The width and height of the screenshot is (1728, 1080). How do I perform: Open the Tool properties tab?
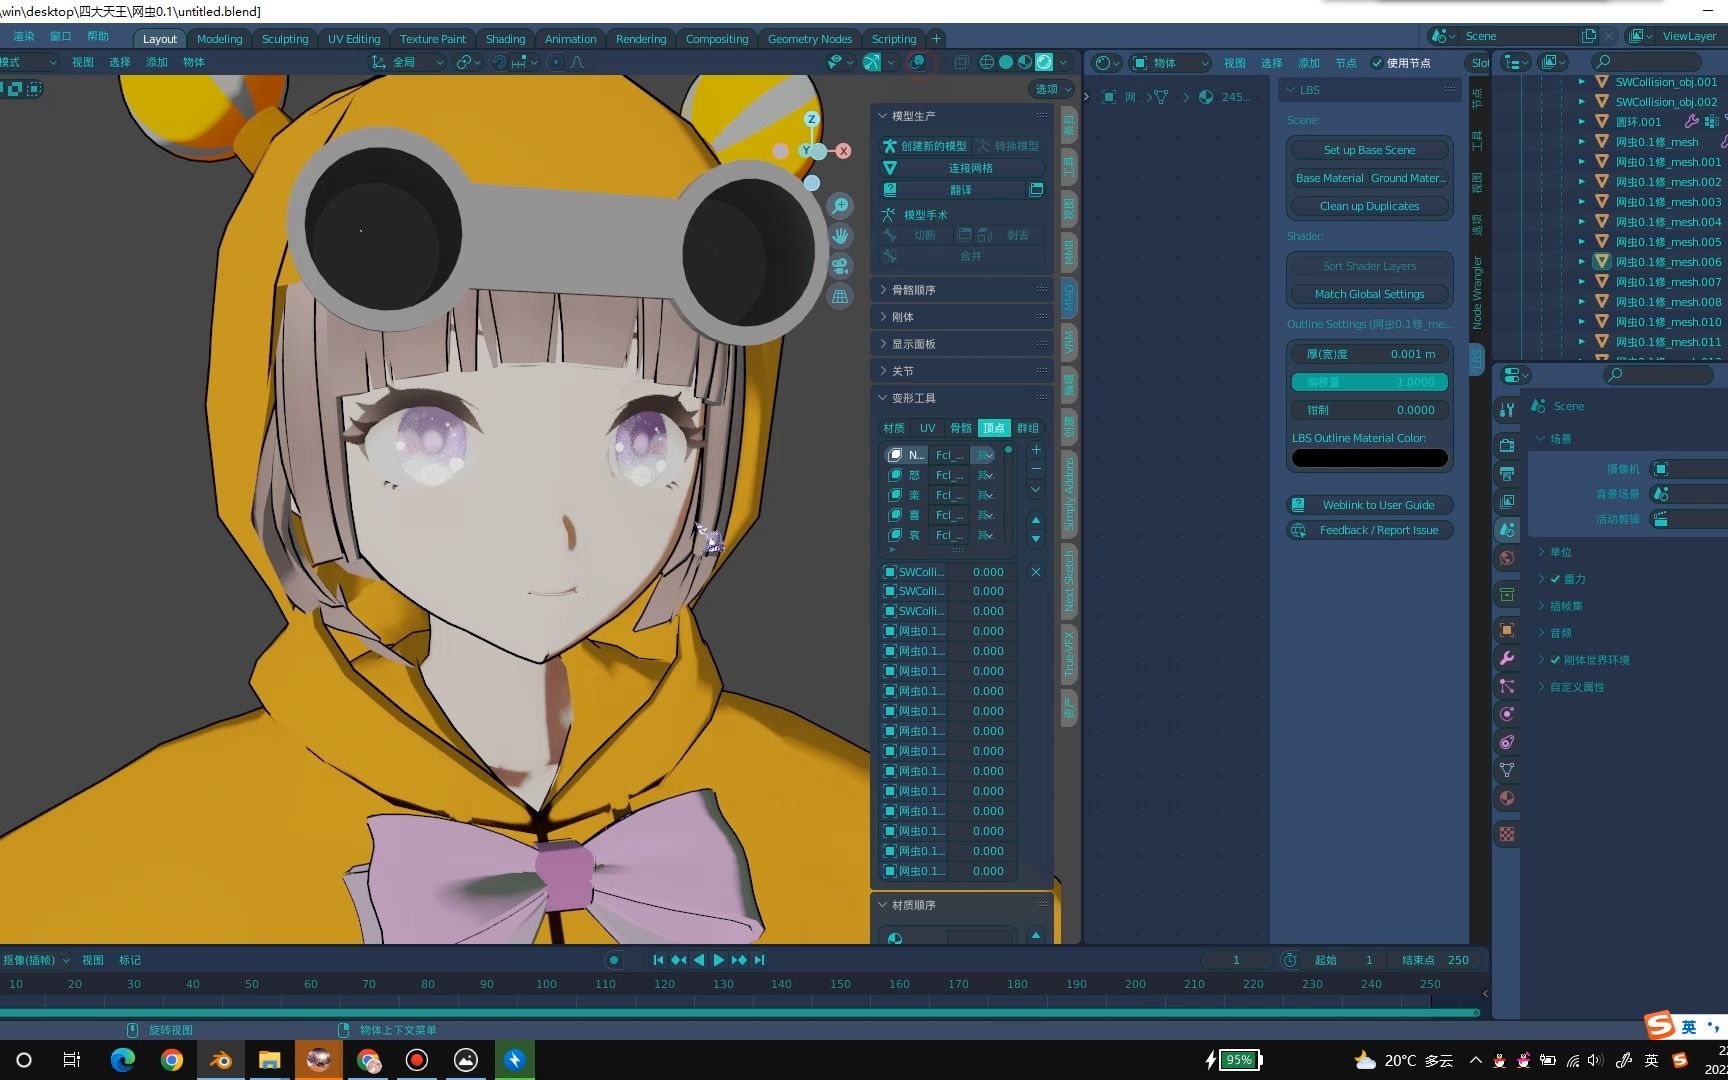click(1507, 410)
